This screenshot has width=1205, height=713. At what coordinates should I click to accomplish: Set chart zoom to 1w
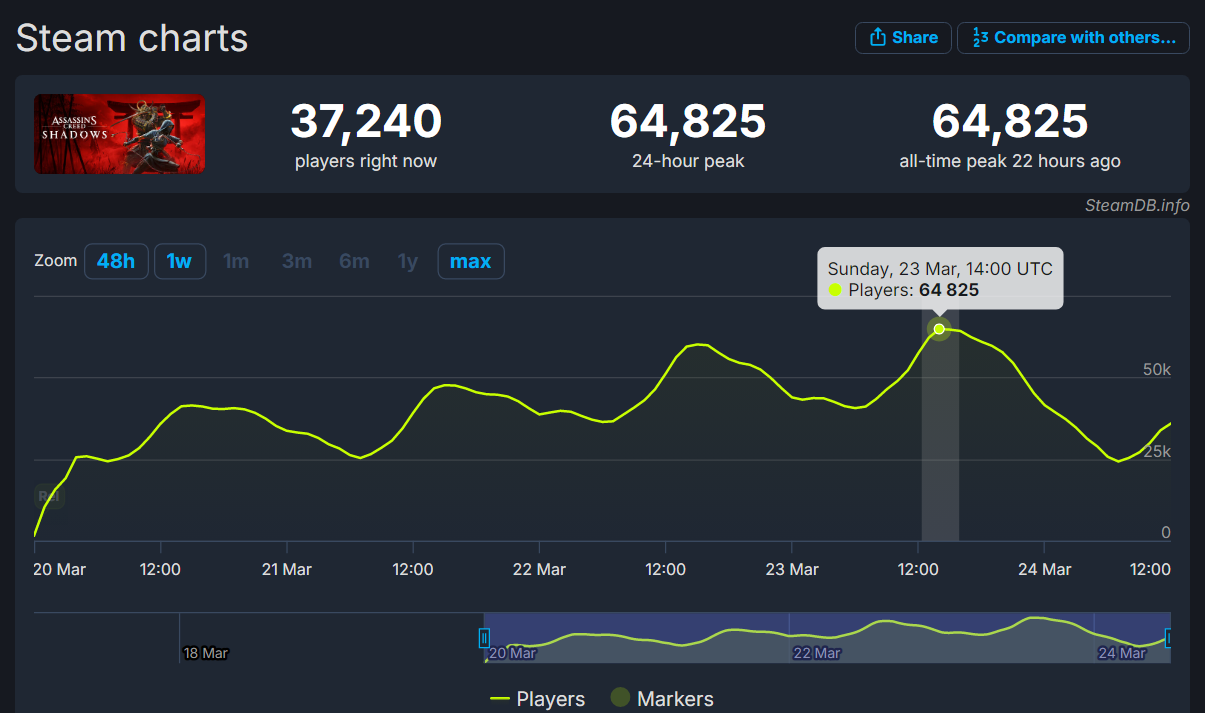pos(179,262)
